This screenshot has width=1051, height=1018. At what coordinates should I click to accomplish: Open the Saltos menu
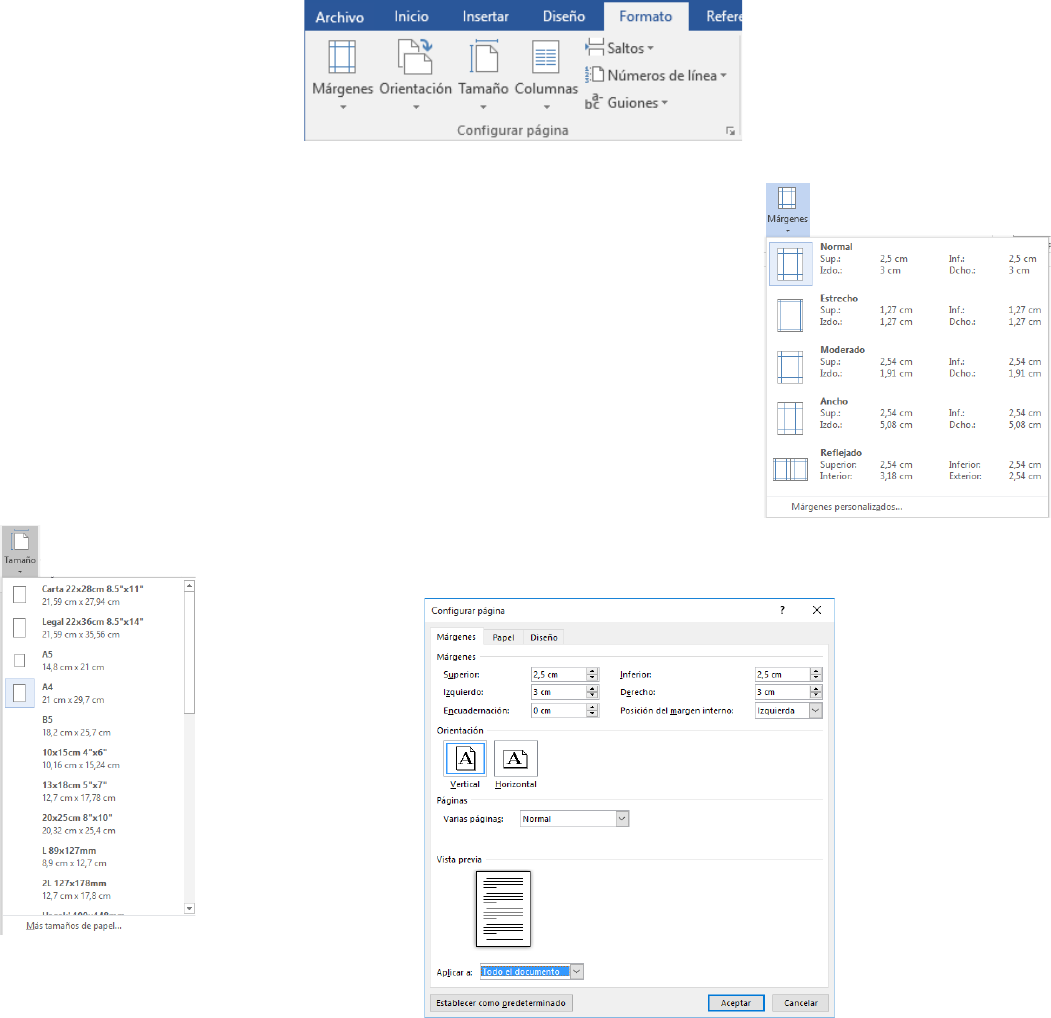click(x=619, y=48)
